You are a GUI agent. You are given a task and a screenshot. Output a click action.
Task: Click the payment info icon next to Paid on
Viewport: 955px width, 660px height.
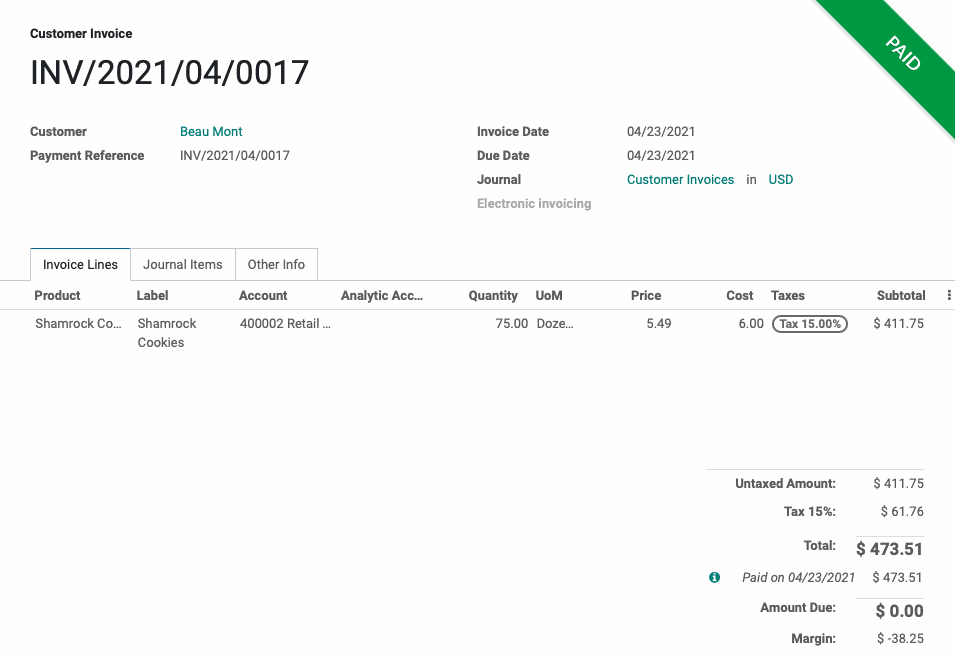coord(714,577)
